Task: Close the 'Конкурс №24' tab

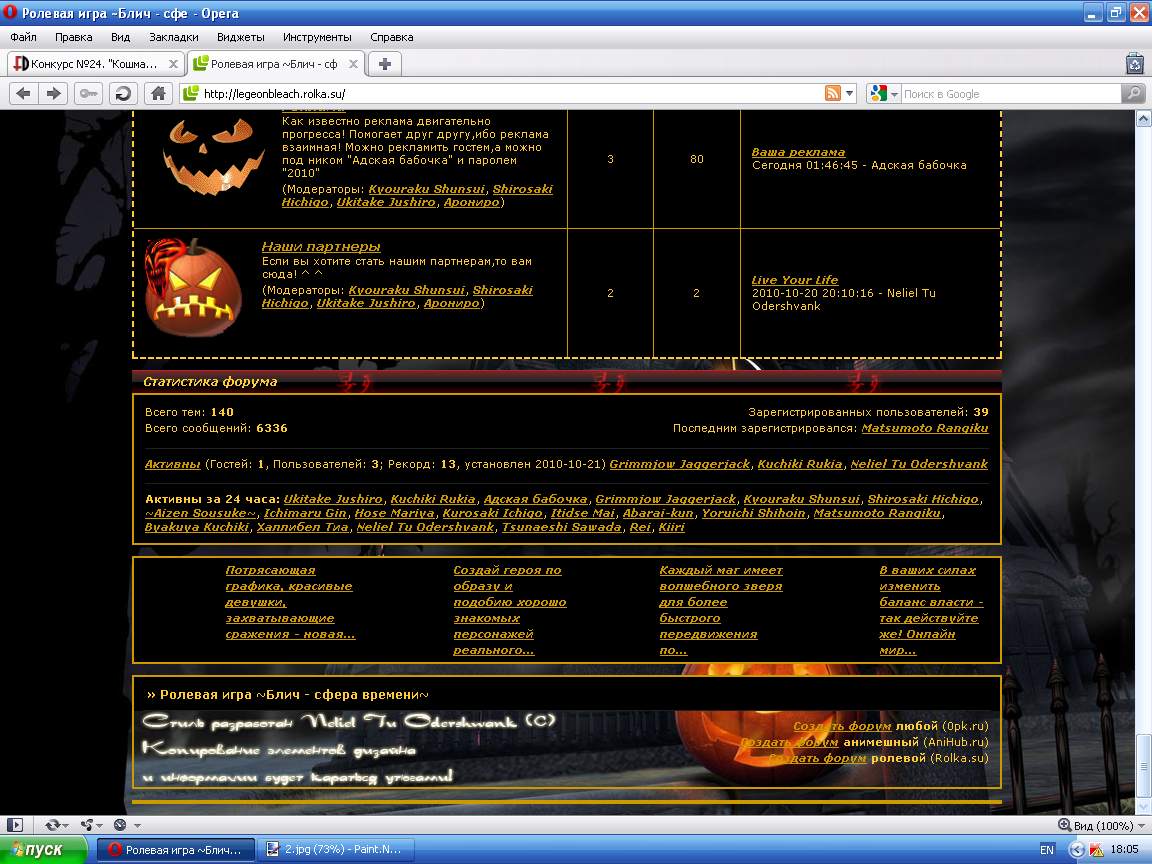Action: [173, 64]
